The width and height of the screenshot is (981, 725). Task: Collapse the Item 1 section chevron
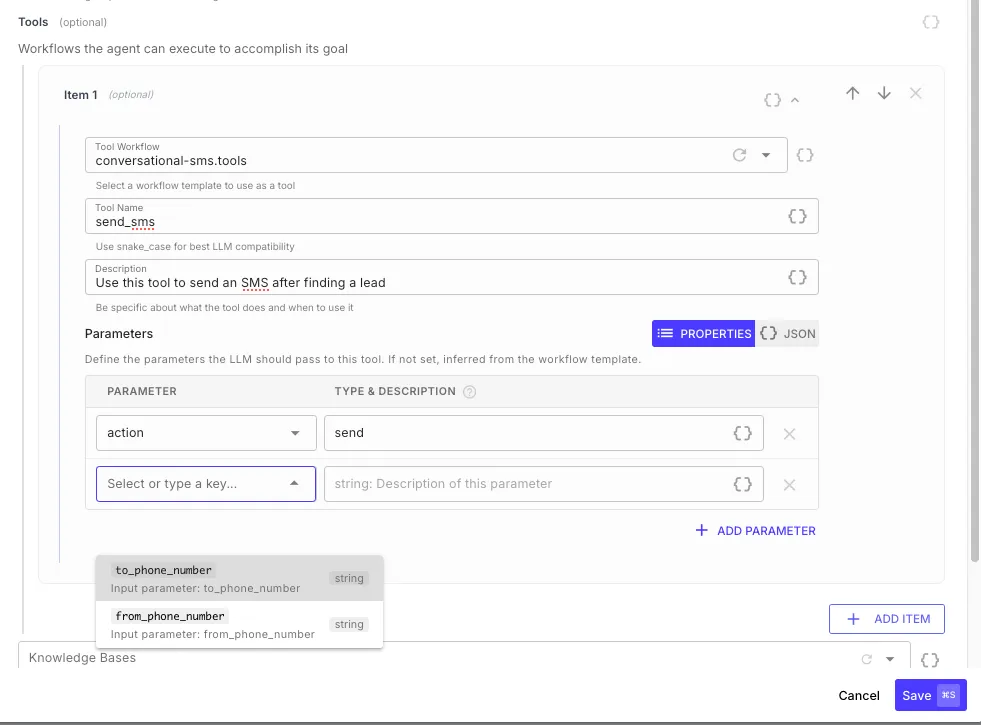(x=794, y=100)
